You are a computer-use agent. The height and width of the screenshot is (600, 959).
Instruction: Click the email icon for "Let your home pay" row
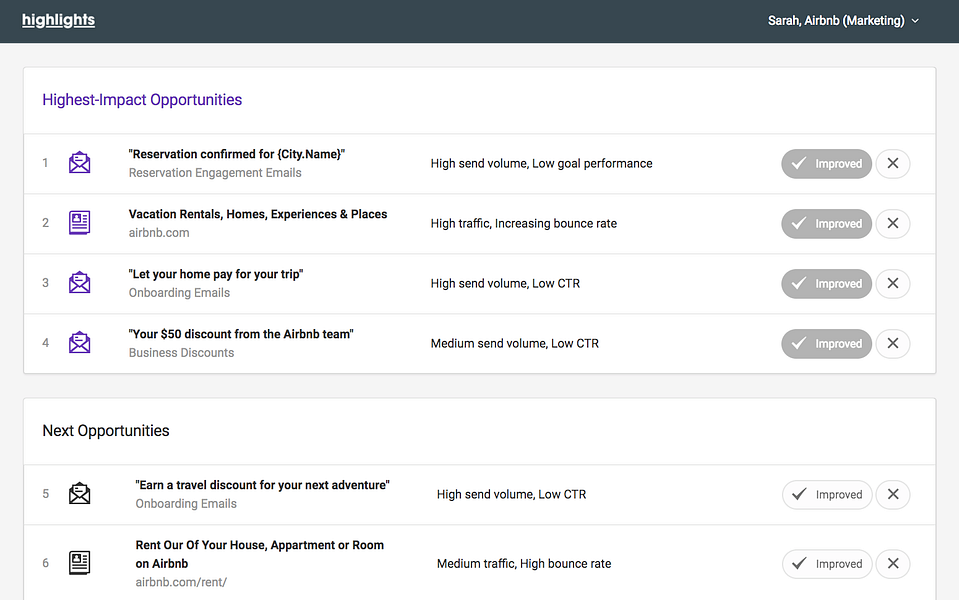click(x=80, y=283)
